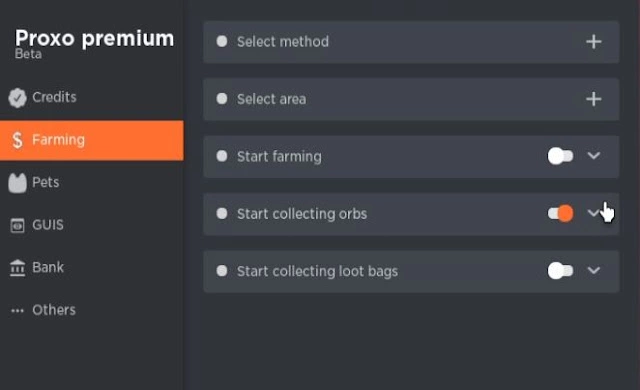Click the plus icon on Select method

coord(593,42)
